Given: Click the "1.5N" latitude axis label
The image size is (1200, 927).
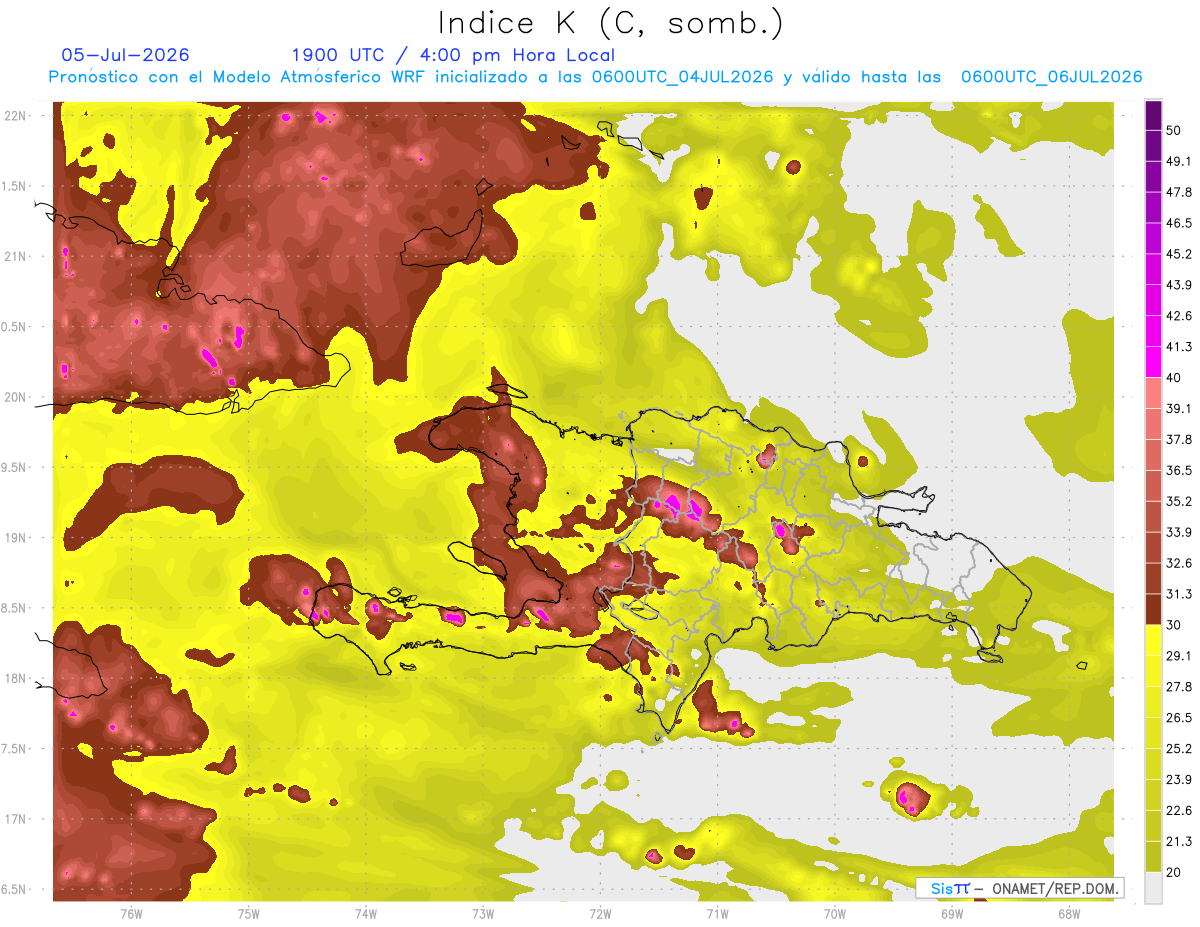Looking at the screenshot, I should tap(13, 186).
